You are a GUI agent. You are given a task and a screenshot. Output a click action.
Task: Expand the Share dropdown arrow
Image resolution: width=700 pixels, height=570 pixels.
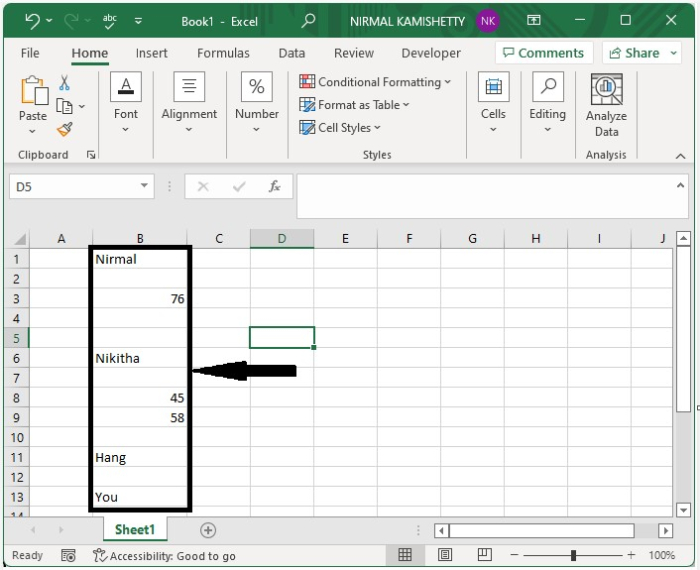673,53
